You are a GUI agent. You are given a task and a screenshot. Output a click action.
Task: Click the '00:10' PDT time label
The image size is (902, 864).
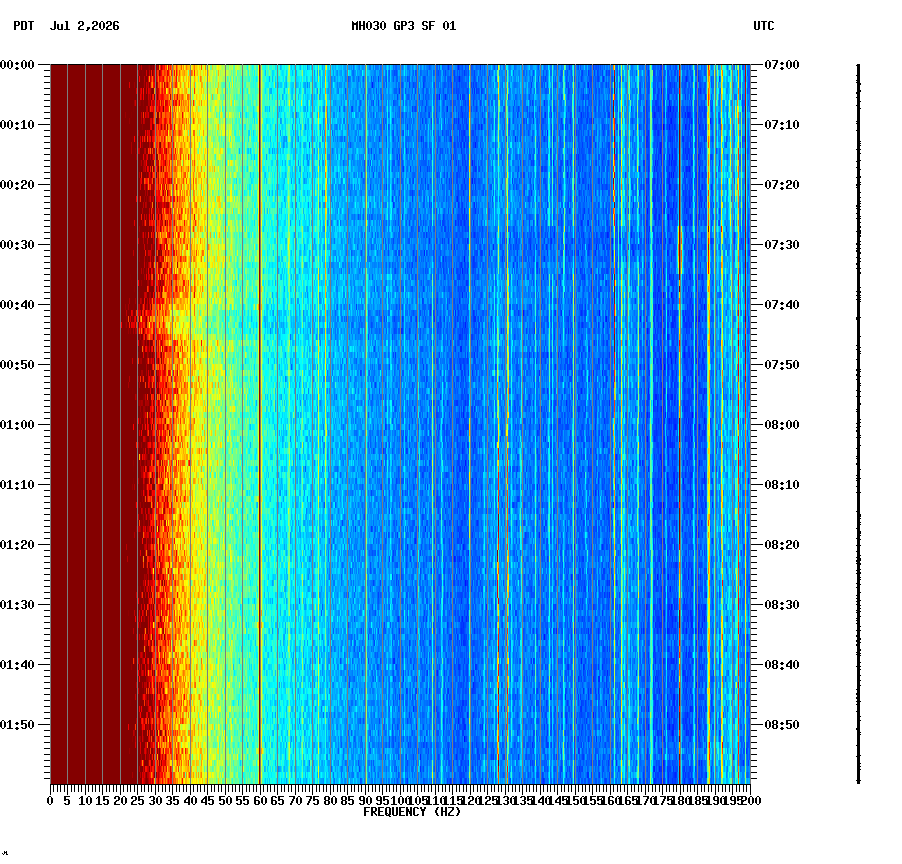(x=17, y=125)
